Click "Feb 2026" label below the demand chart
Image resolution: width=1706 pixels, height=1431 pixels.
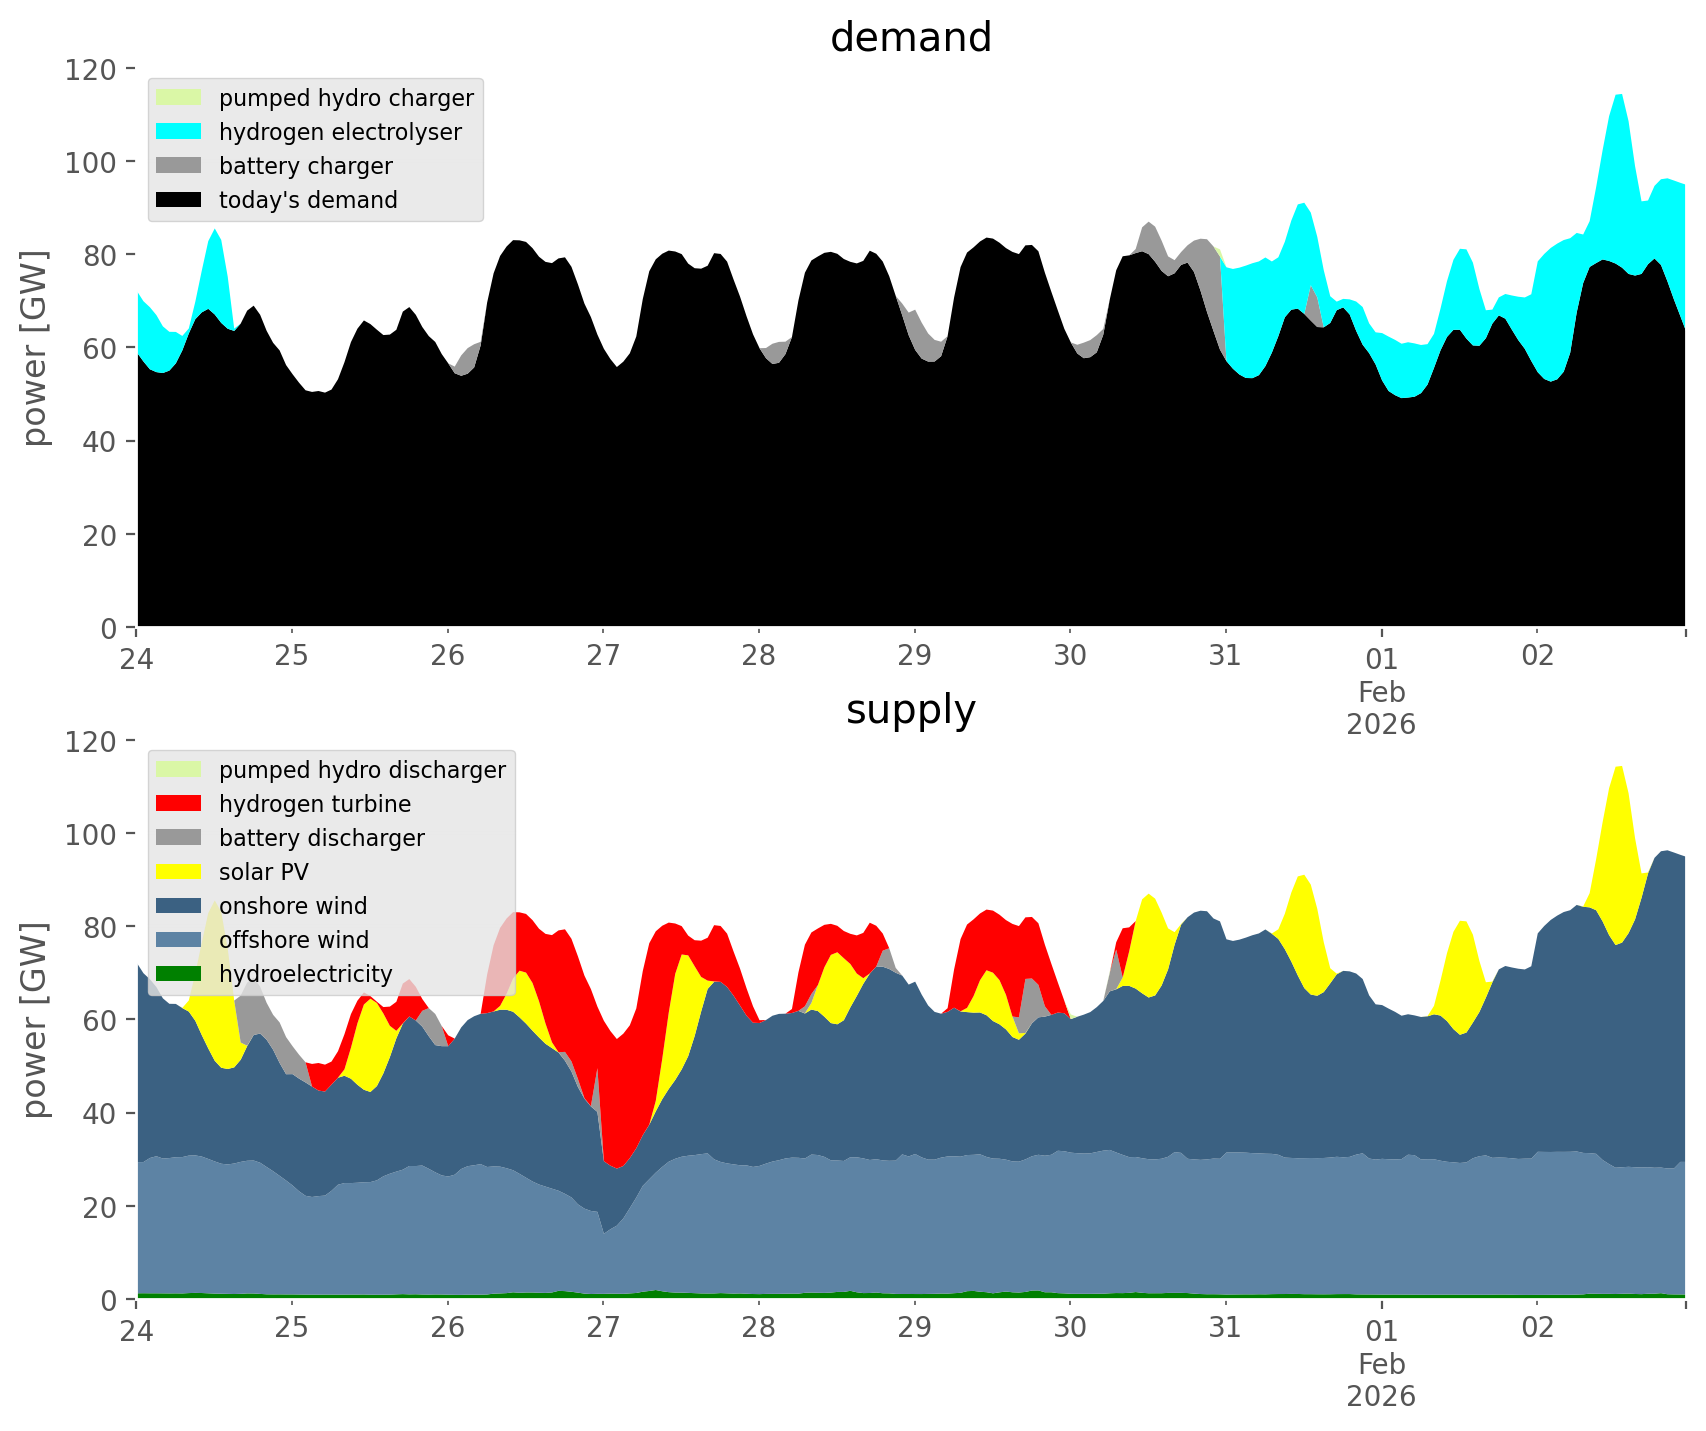pos(1381,708)
